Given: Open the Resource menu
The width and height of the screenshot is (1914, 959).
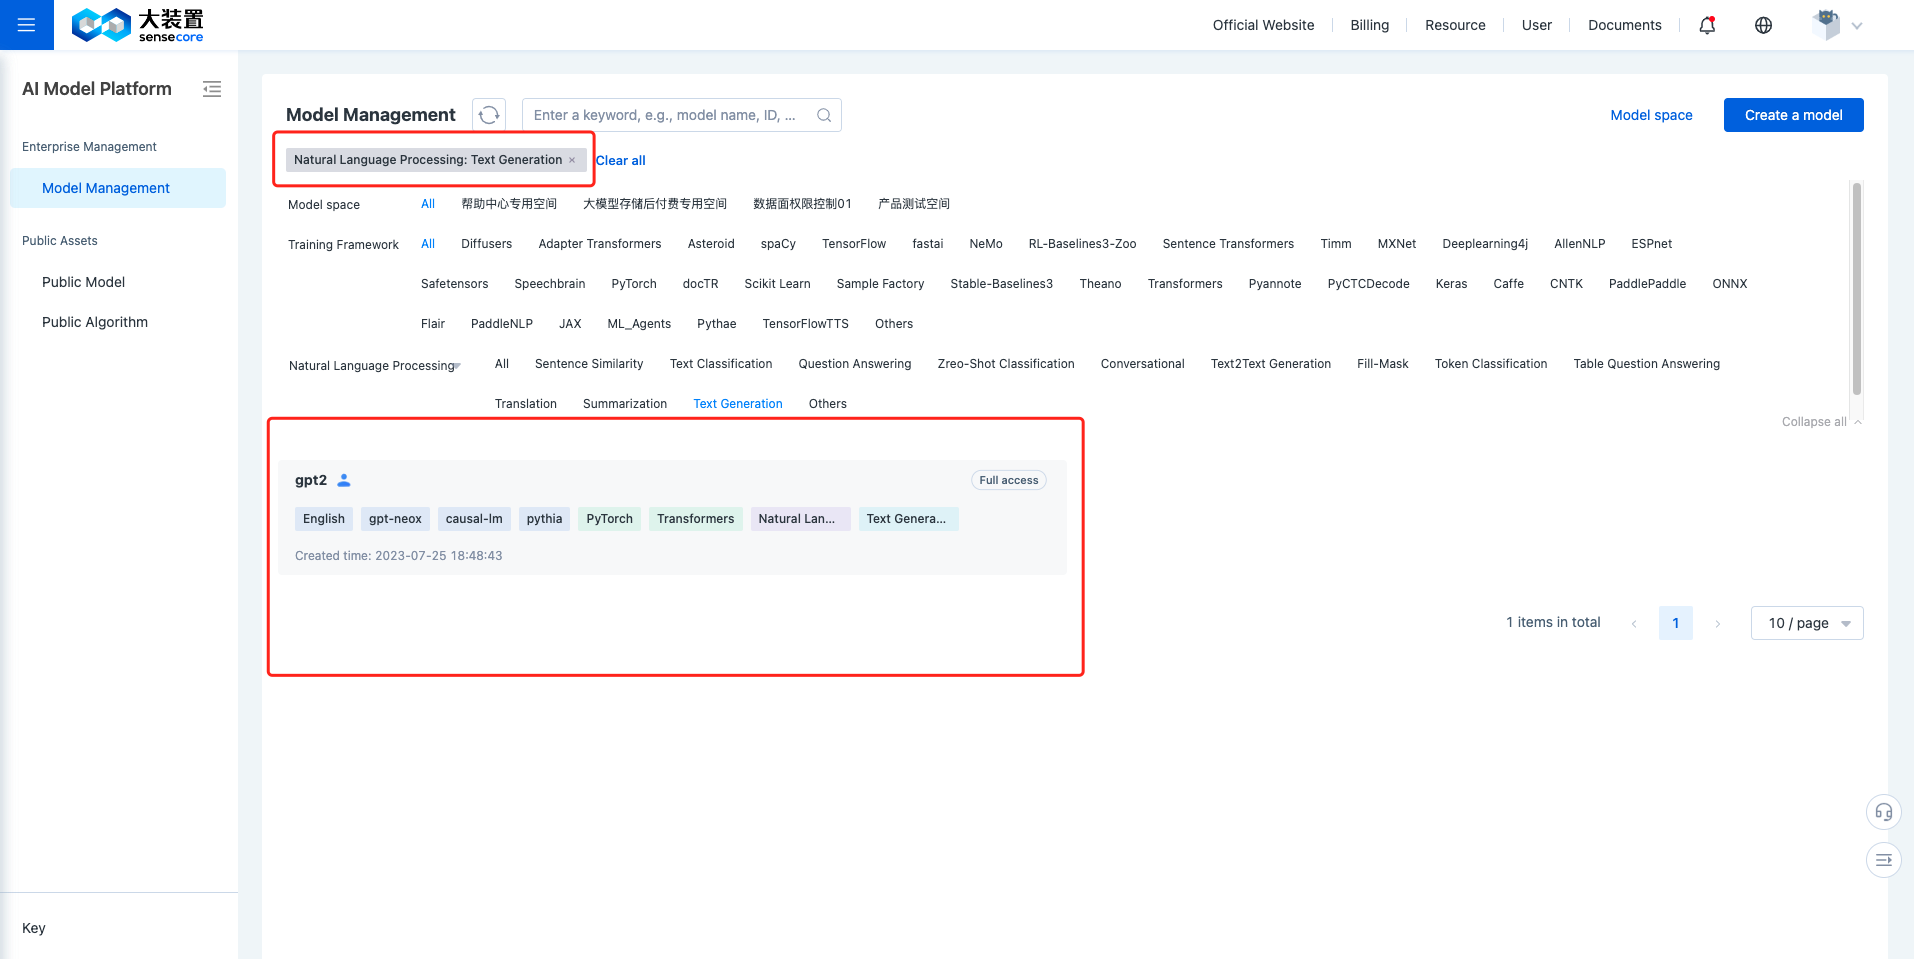Looking at the screenshot, I should [1455, 25].
